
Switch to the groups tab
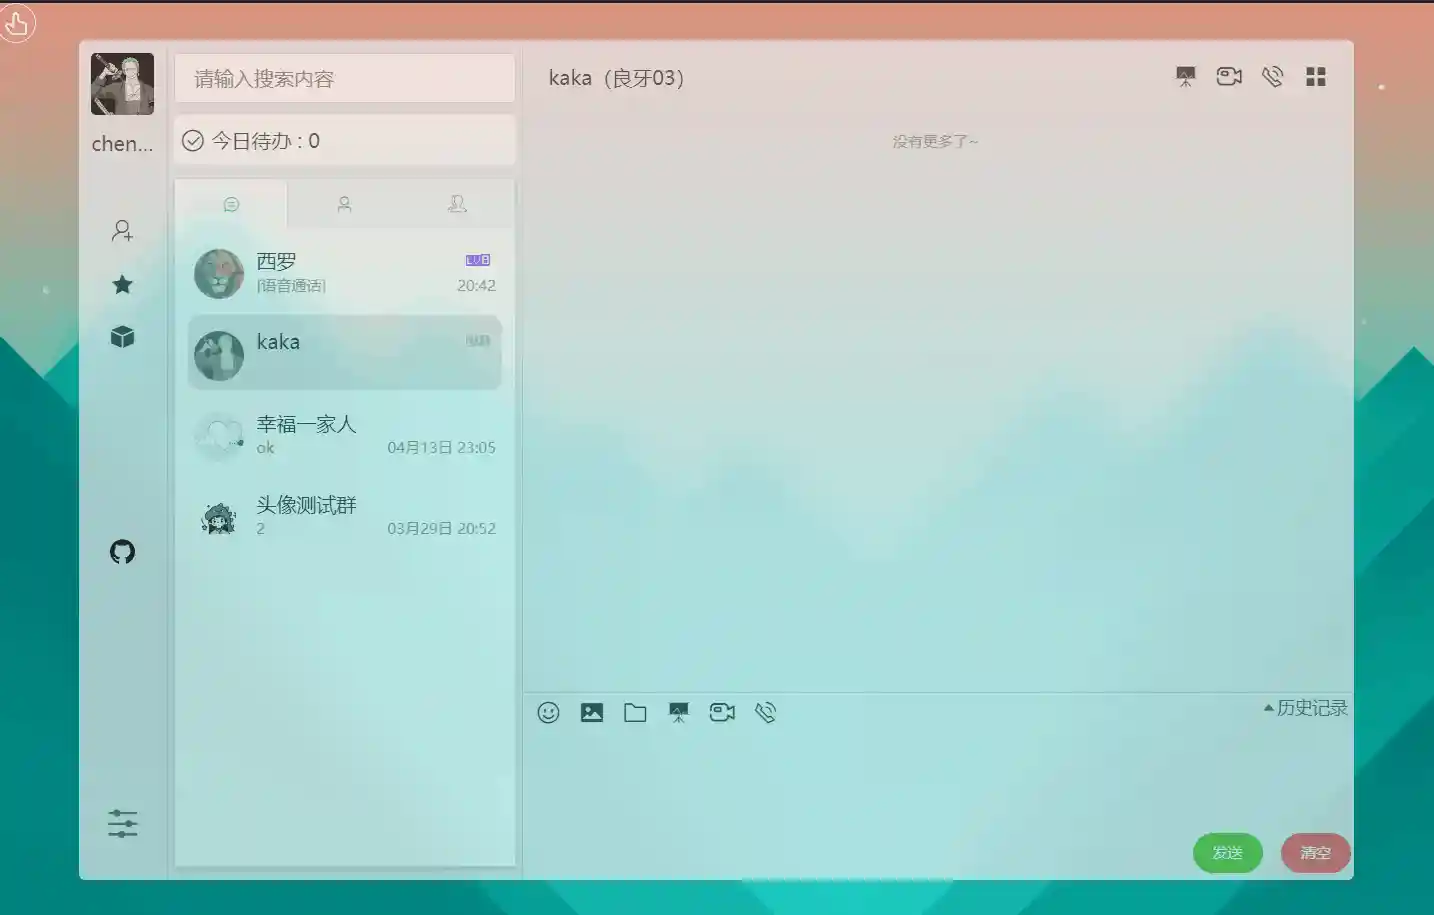coord(457,203)
